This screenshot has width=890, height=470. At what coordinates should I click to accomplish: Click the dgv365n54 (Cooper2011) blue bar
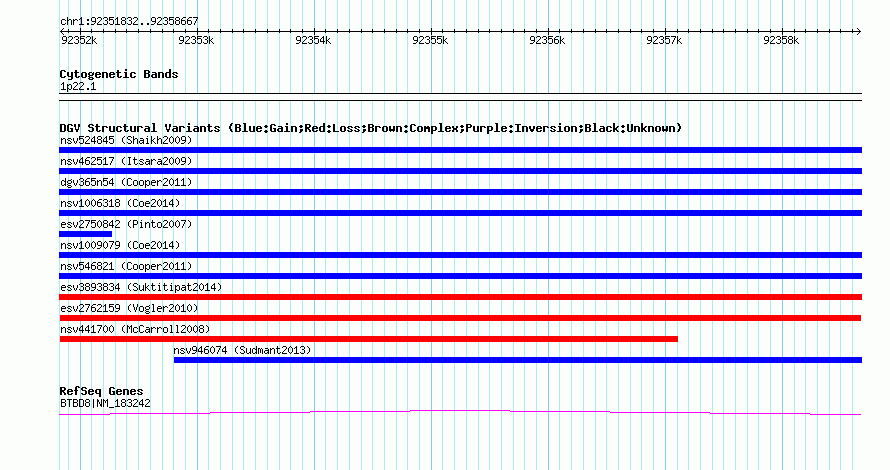[460, 192]
